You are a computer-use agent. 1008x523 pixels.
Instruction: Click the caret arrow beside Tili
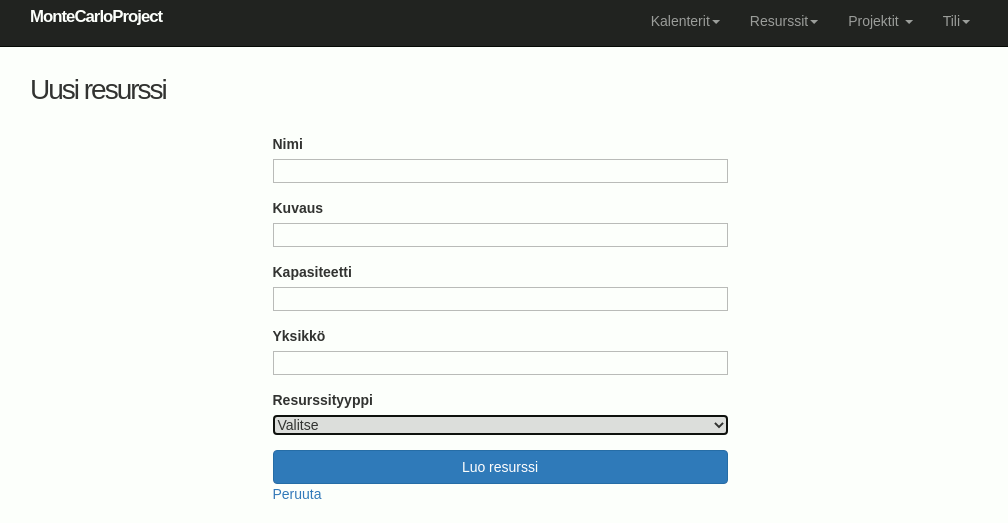click(966, 22)
